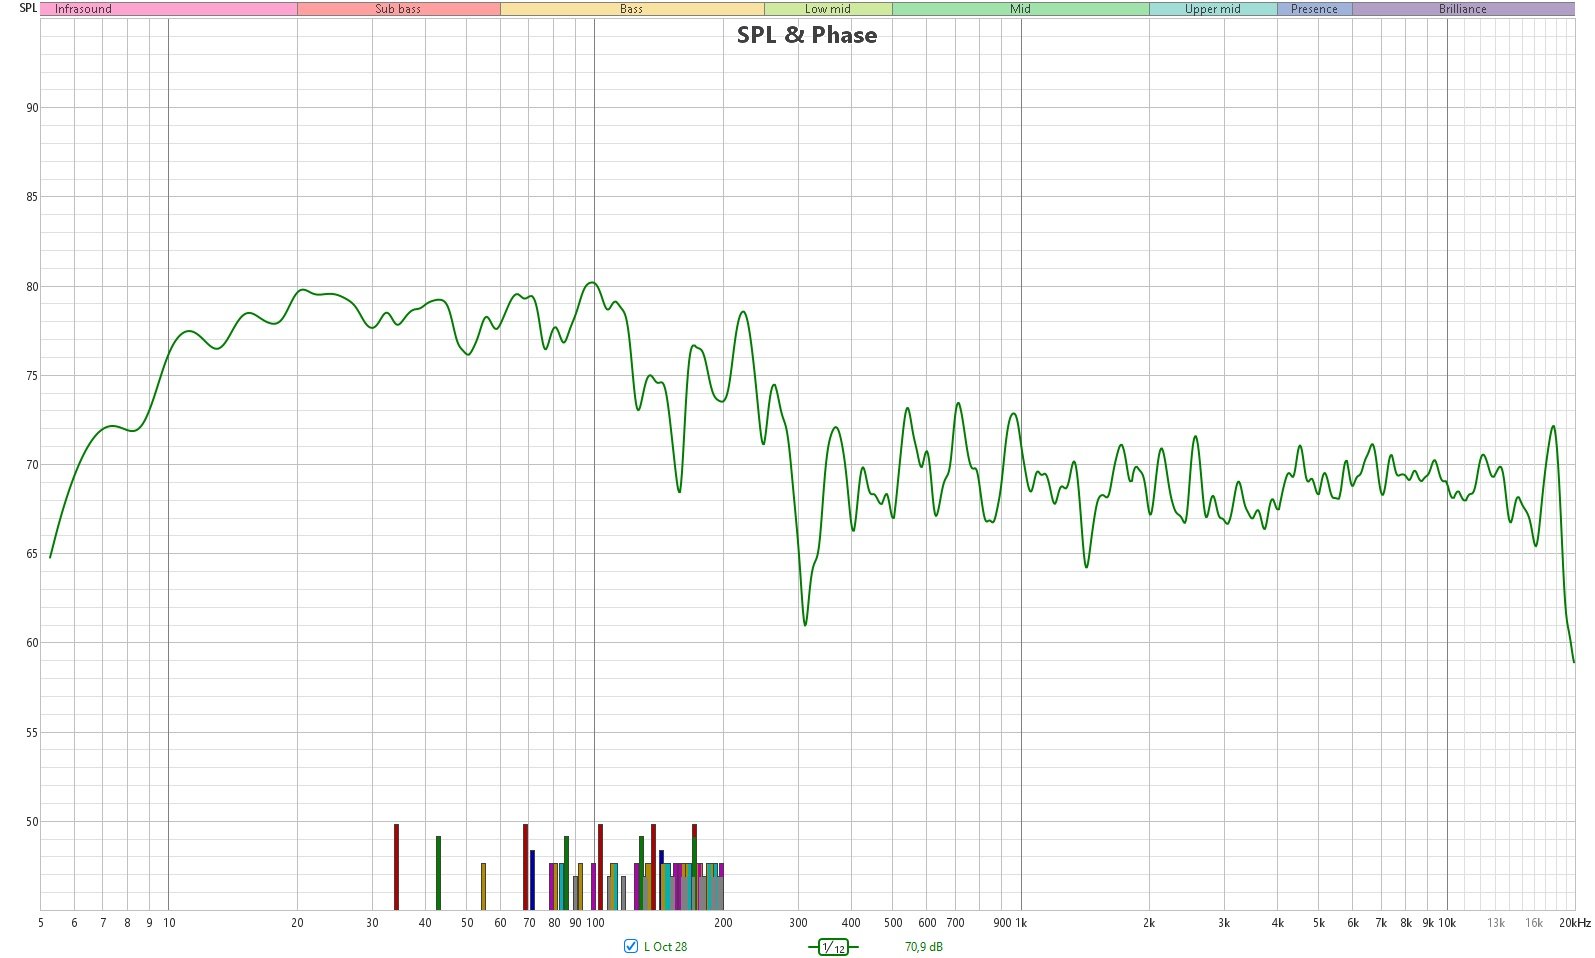Click the Bass band label
Screen dimensions: 1595x958
(631, 9)
